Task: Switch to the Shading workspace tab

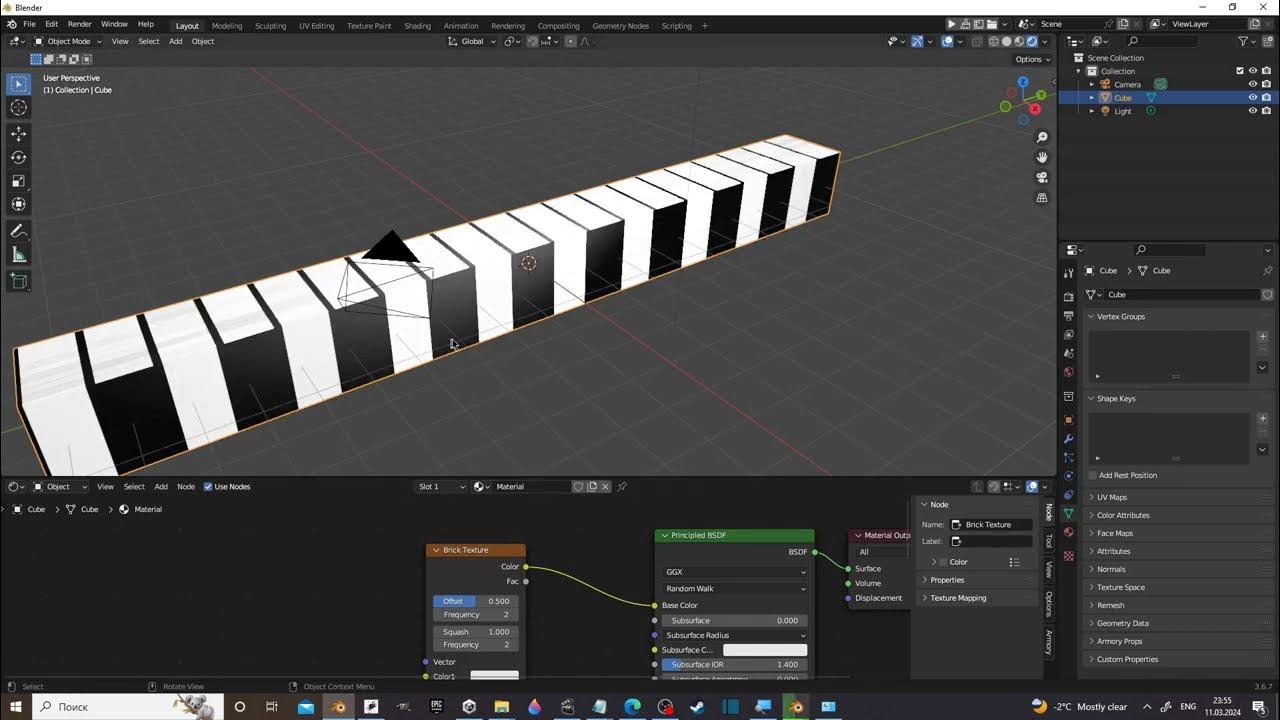Action: click(x=417, y=26)
